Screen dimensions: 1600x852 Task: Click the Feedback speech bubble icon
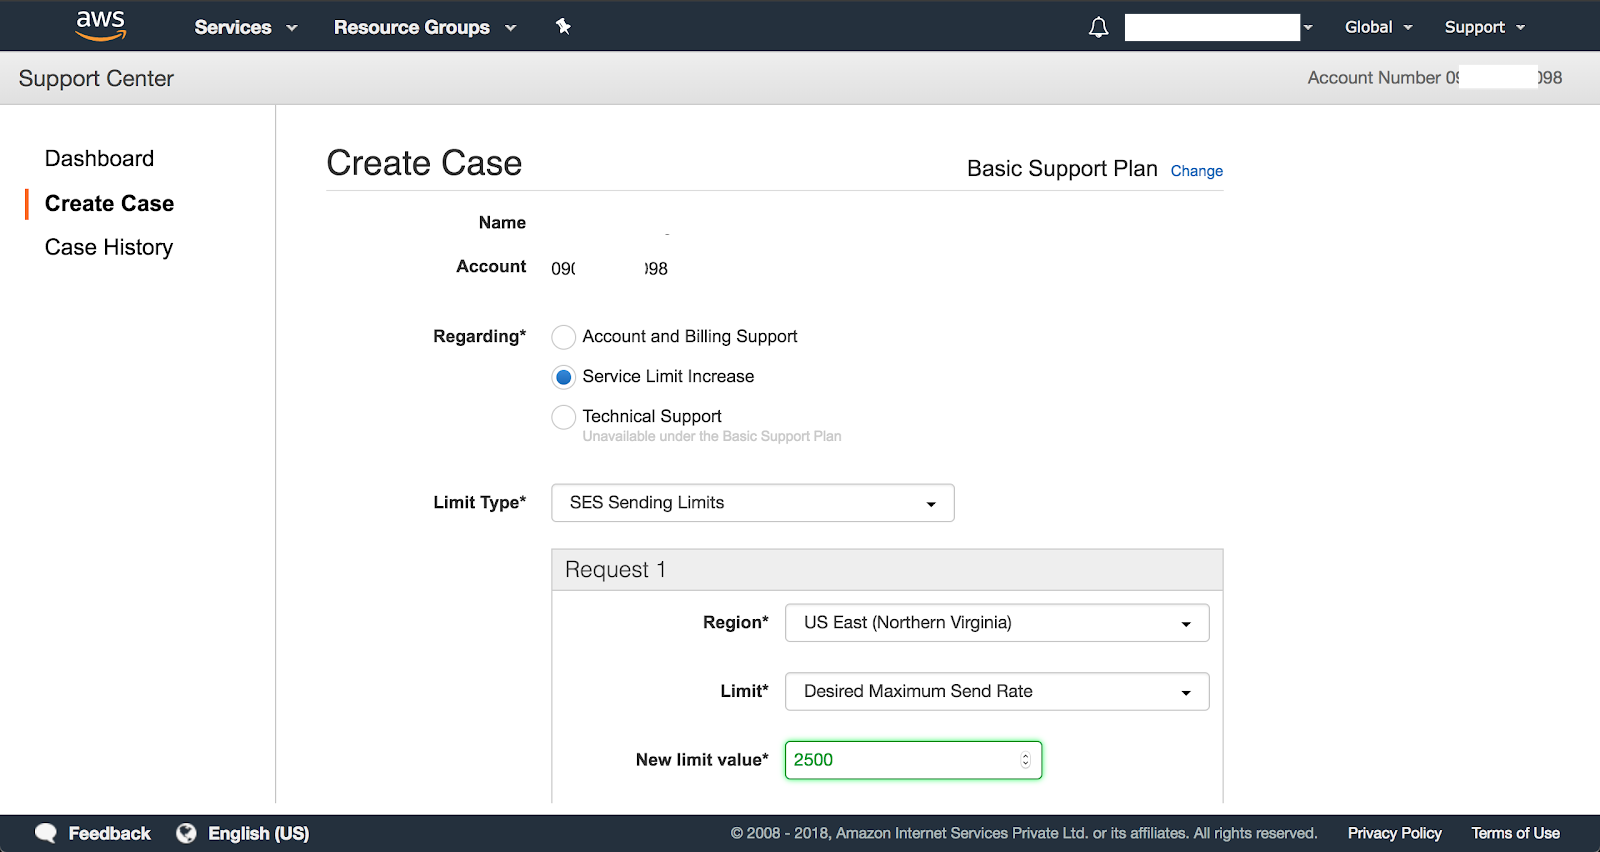tap(46, 833)
